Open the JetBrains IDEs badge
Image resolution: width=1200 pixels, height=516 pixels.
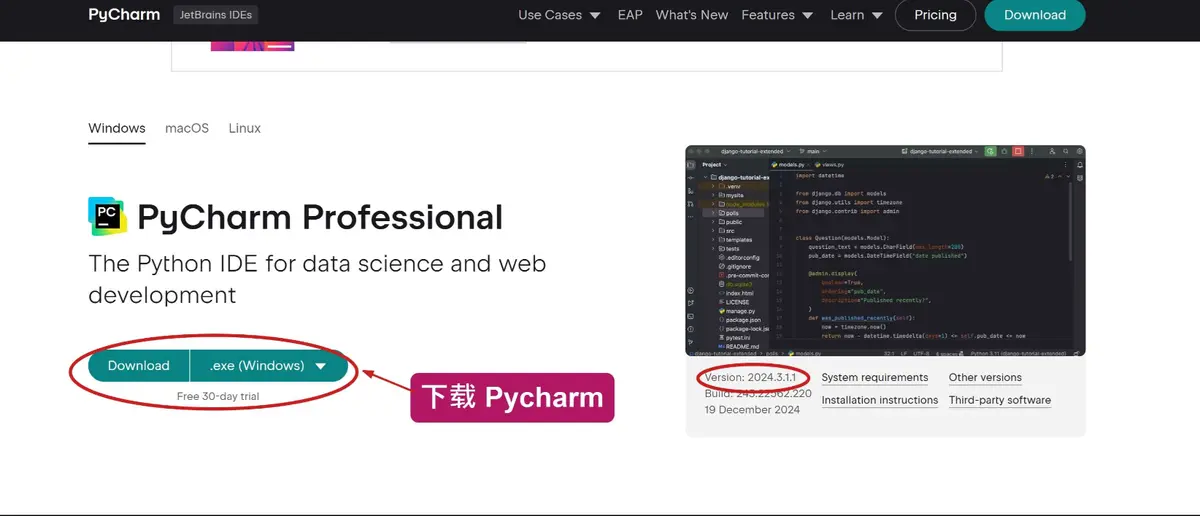(215, 15)
